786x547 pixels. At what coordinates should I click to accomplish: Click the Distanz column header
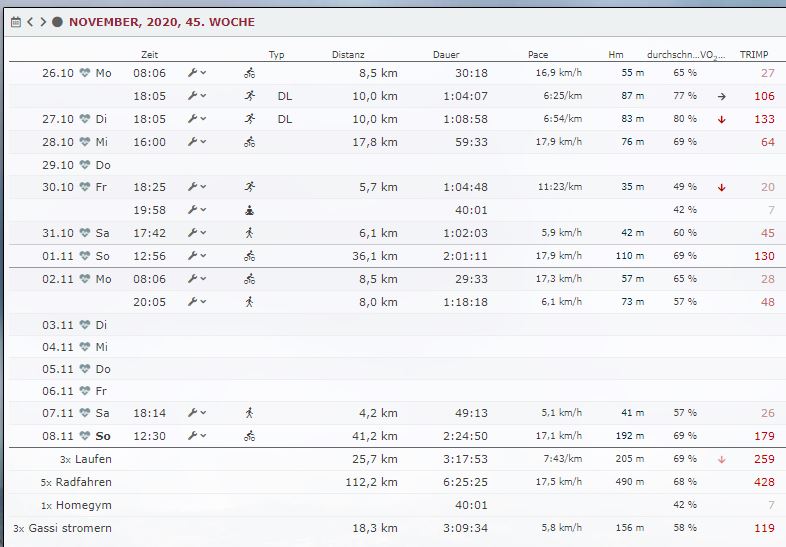348,54
